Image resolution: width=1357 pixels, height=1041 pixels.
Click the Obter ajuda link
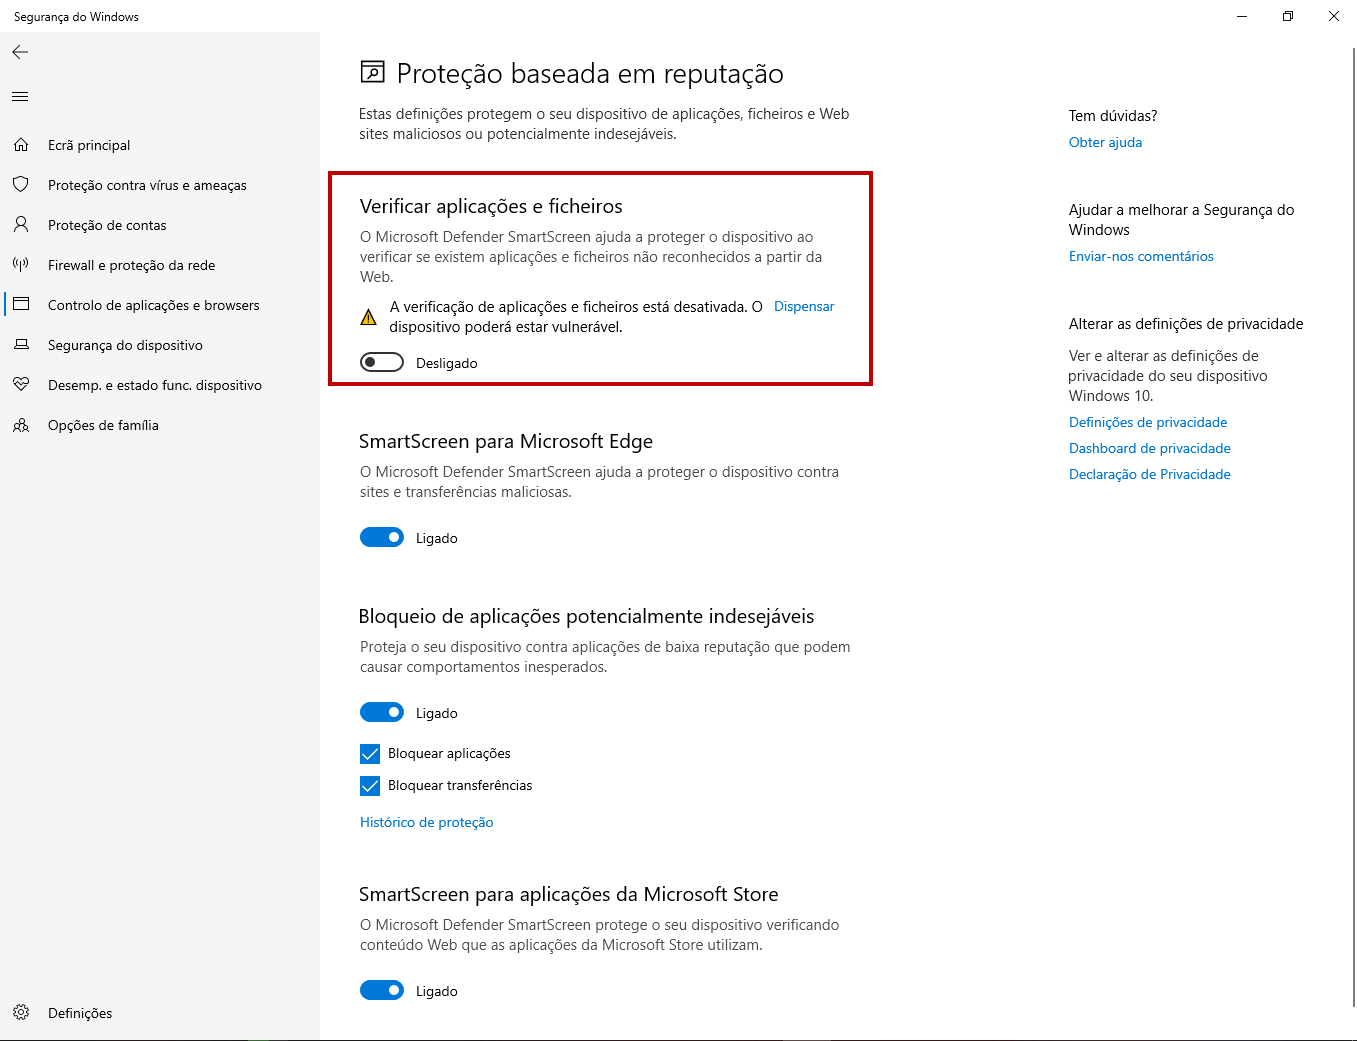click(x=1105, y=142)
